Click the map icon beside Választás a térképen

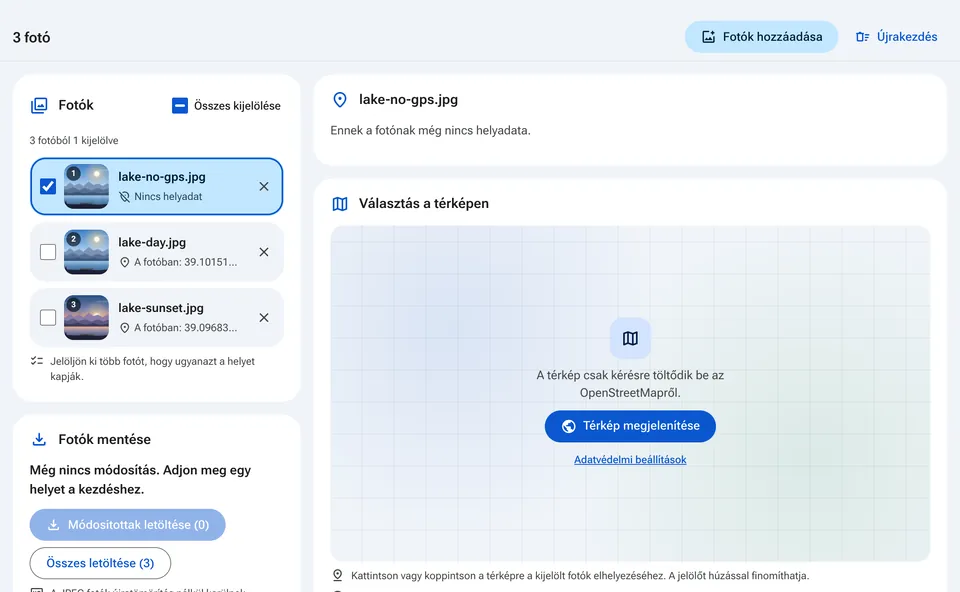click(340, 204)
